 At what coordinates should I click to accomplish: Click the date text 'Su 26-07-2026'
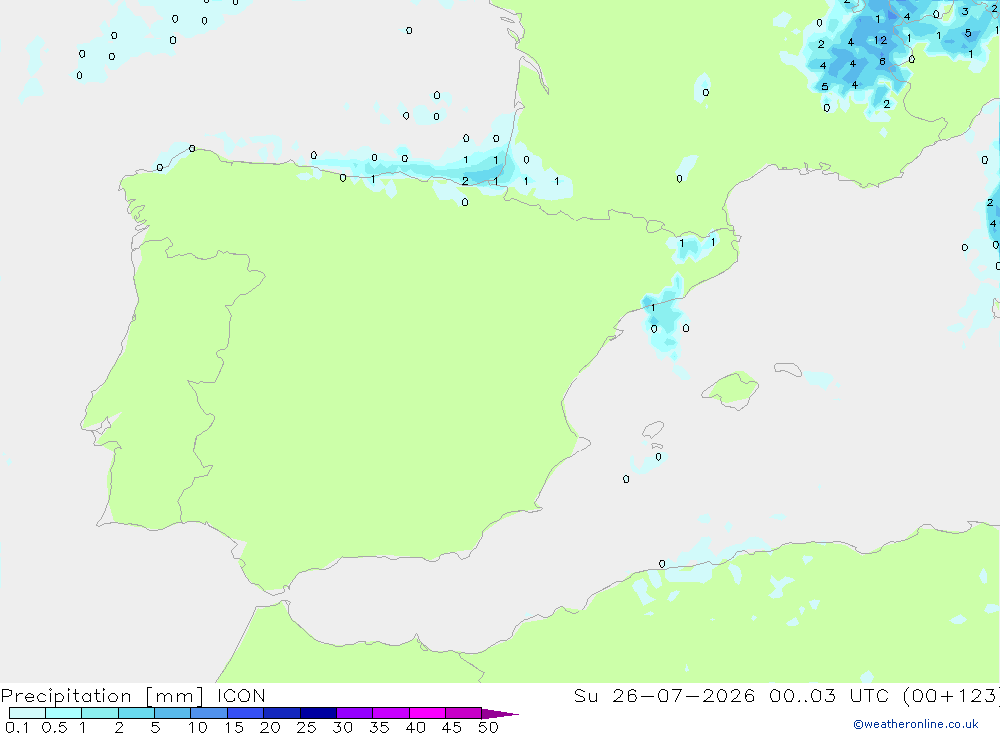[x=664, y=696]
